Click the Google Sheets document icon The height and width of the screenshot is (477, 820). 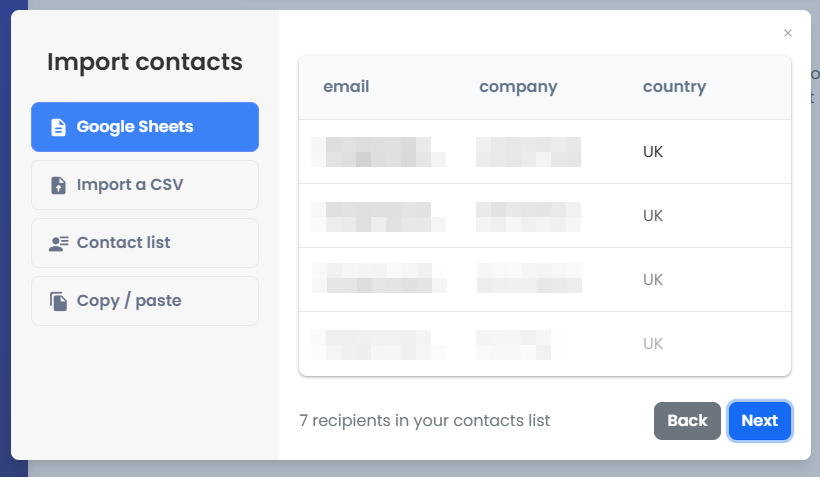click(x=58, y=127)
